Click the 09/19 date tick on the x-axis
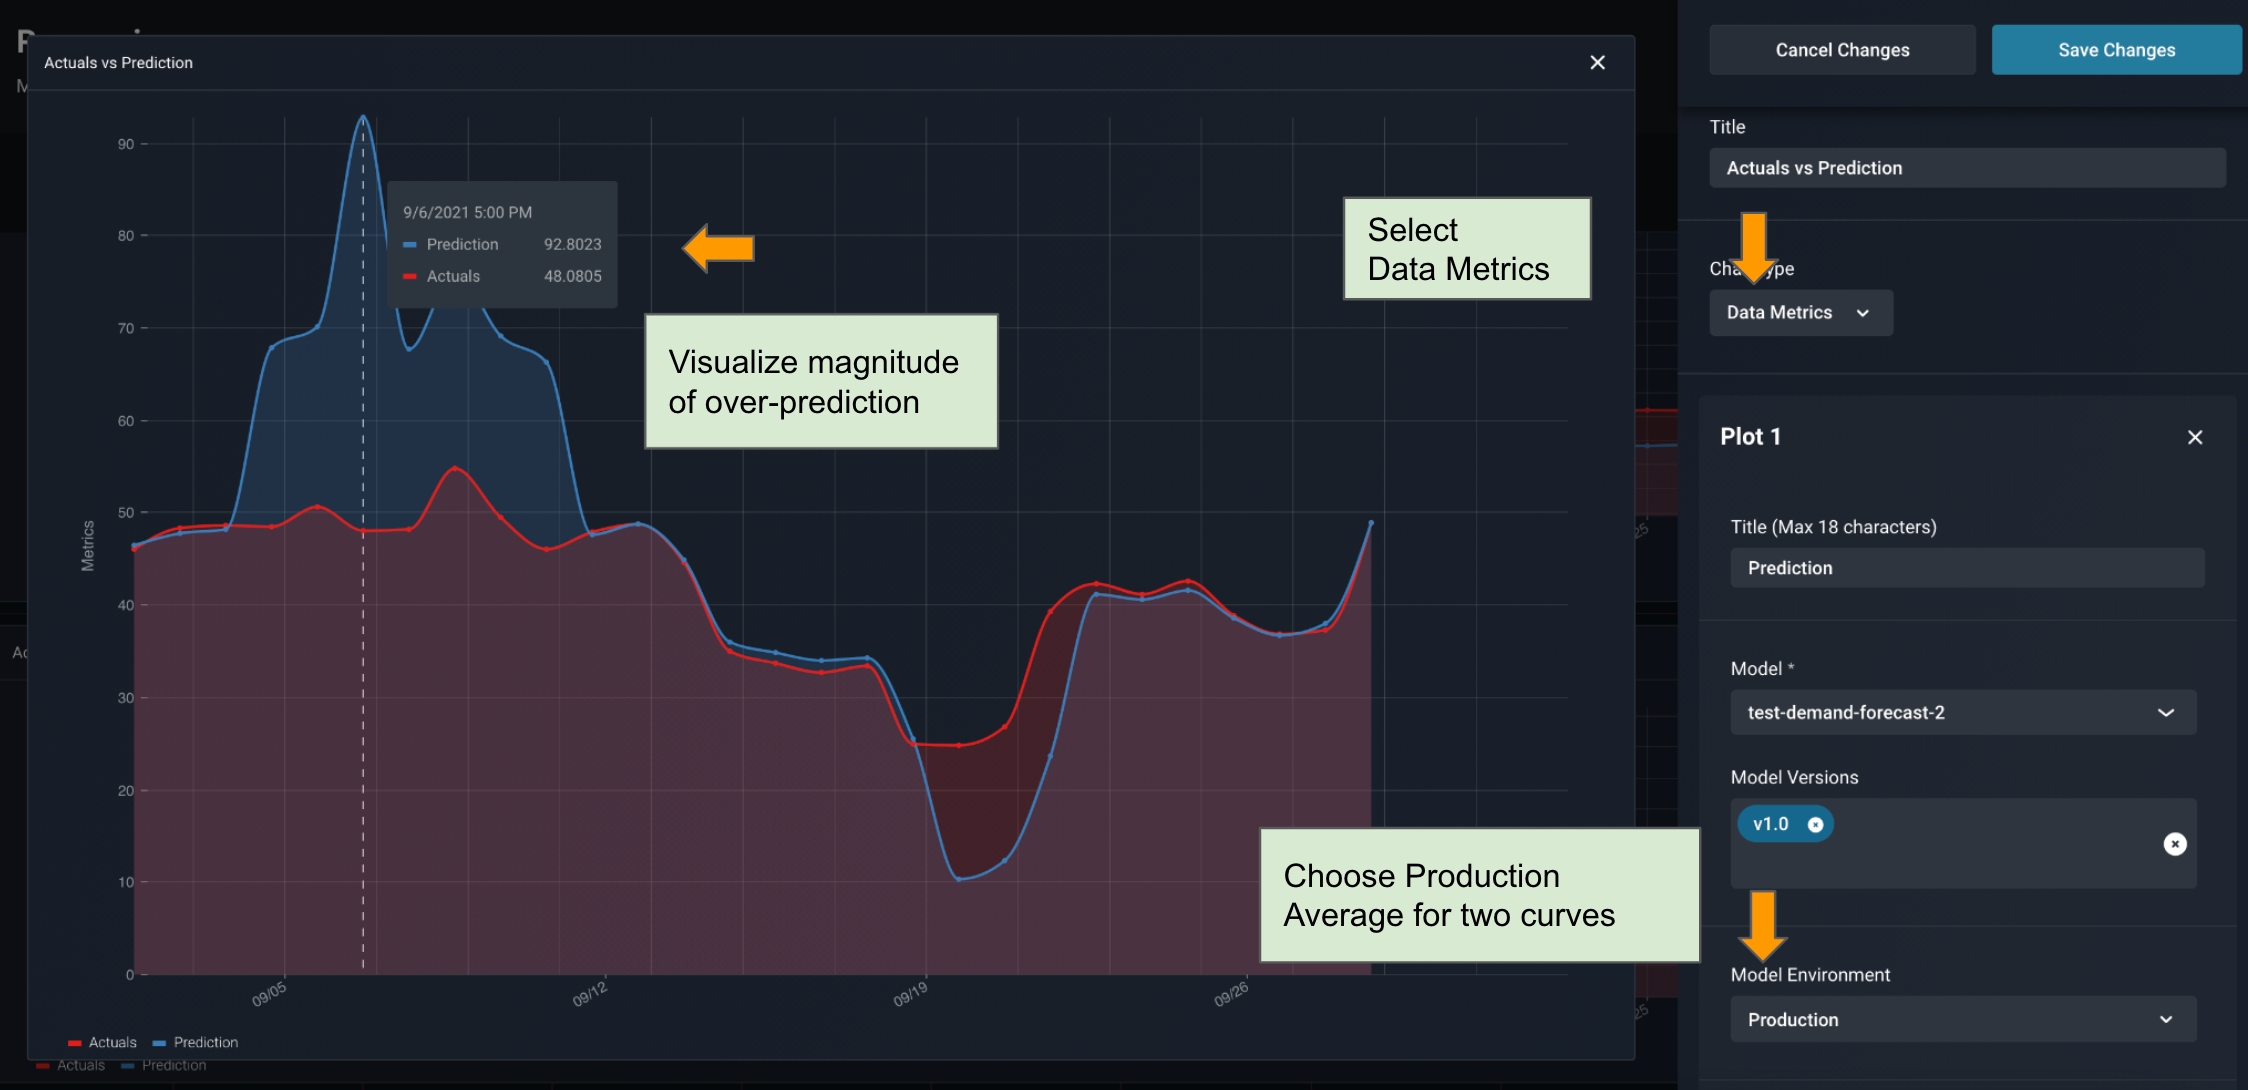 [910, 995]
